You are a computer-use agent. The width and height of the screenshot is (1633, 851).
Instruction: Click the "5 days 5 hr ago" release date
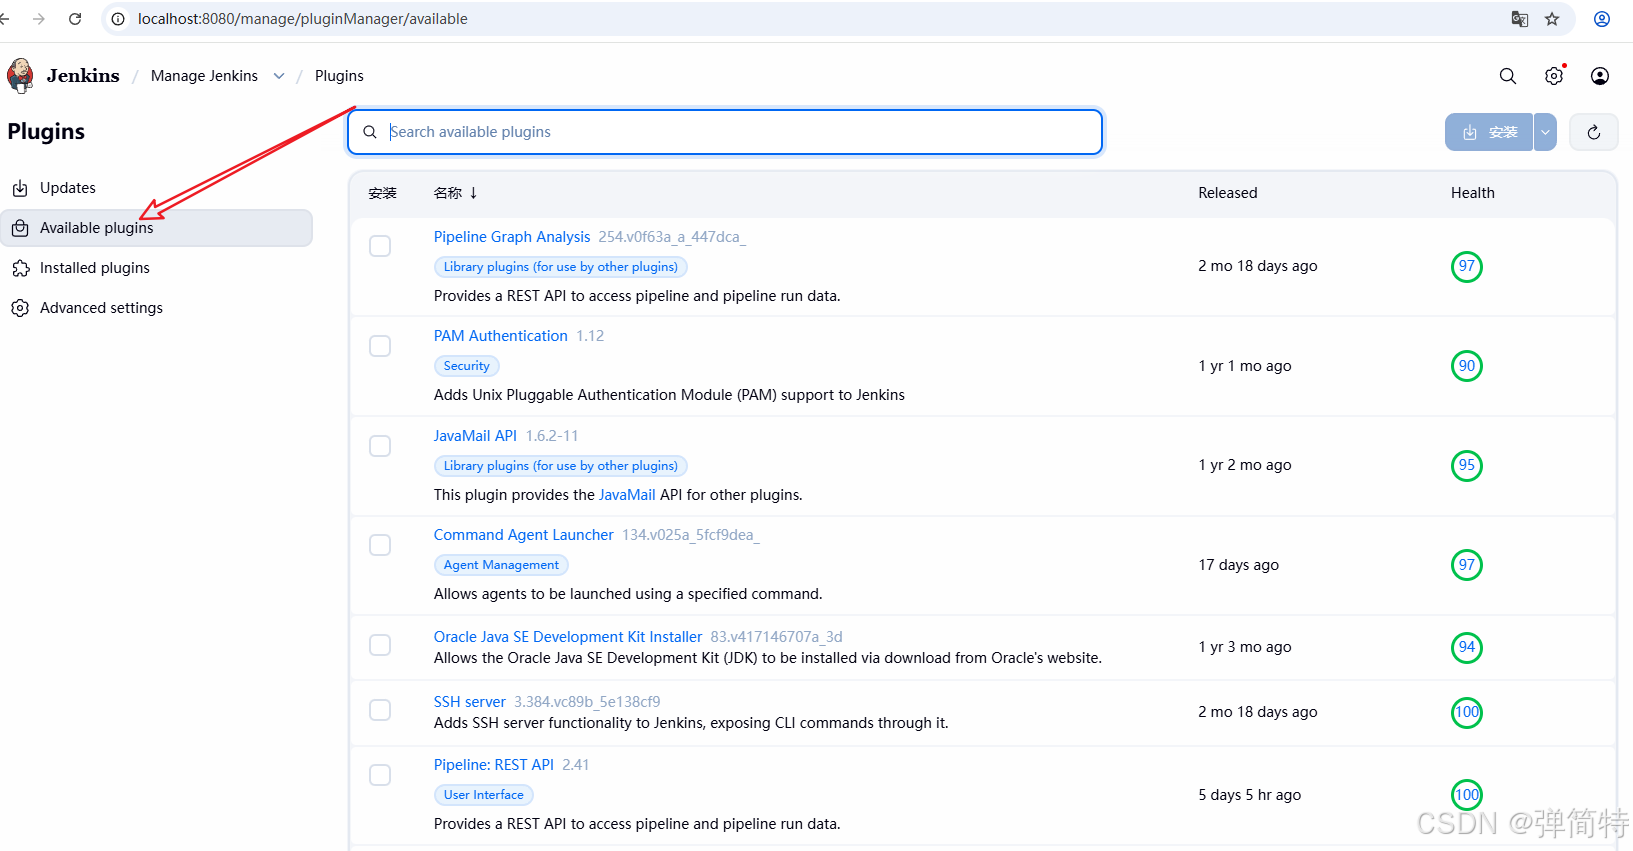(x=1250, y=795)
